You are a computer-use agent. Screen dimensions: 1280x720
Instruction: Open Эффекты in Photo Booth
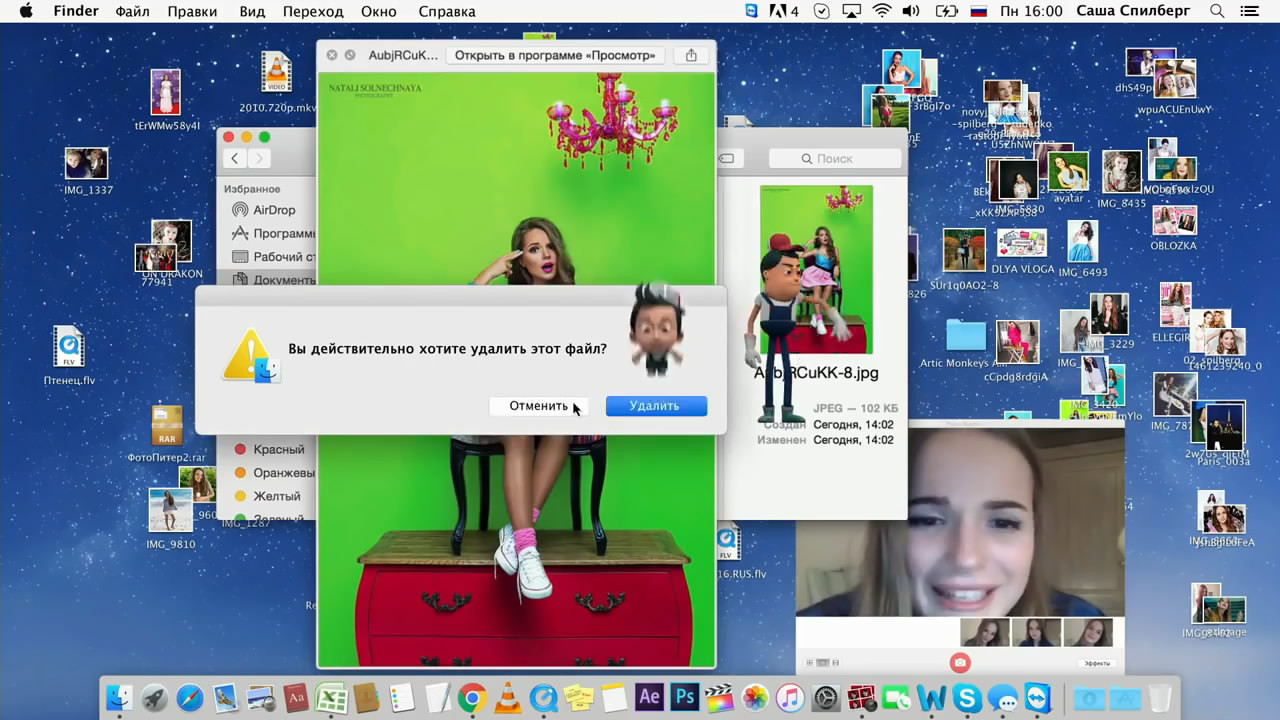1097,663
